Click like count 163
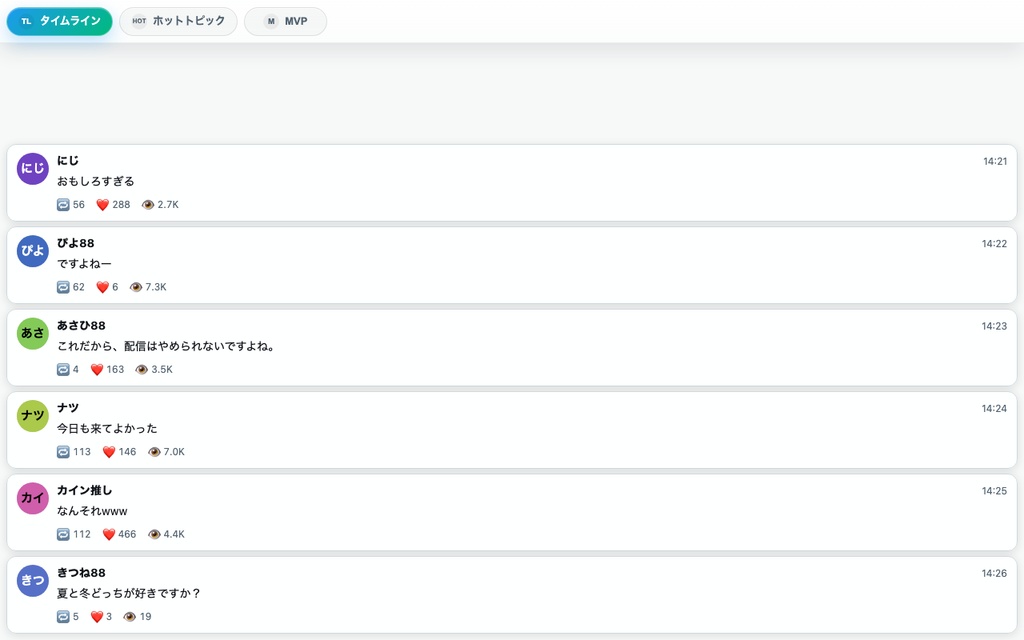 tap(115, 369)
